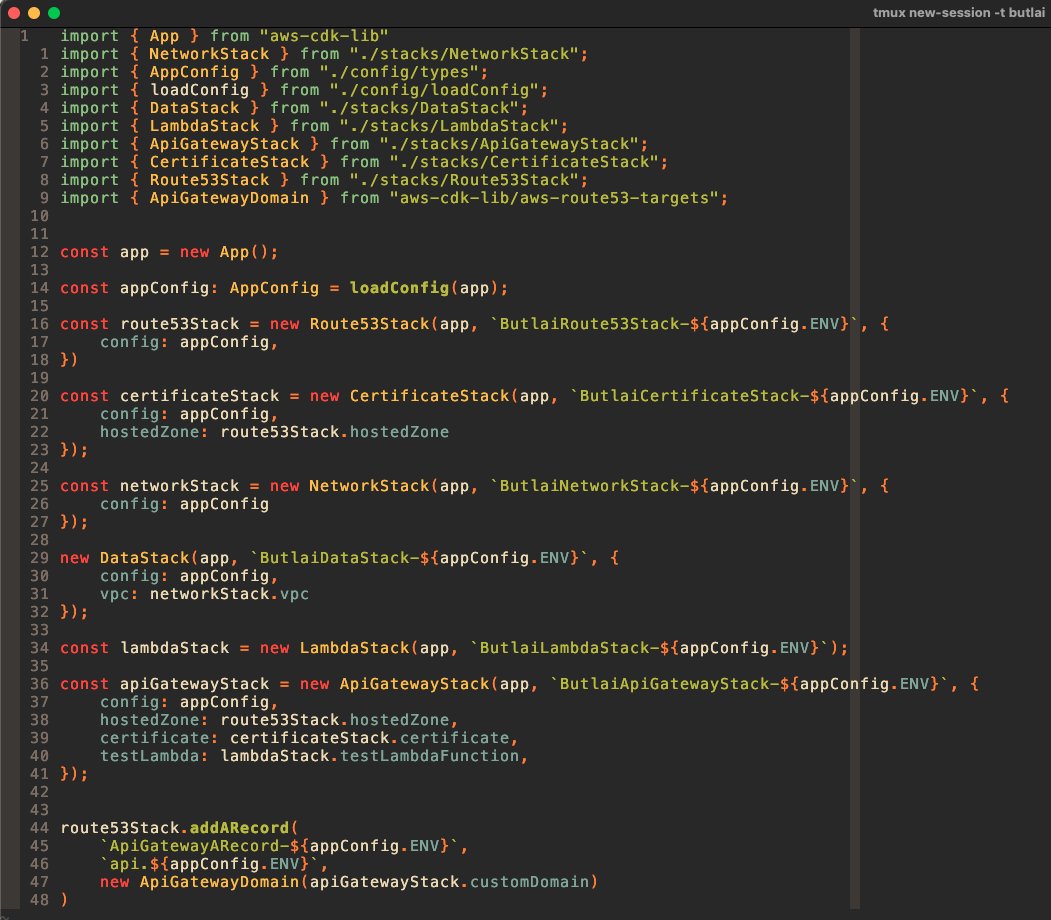Click the "./stacks/CertificateStack" import path

click(x=523, y=162)
